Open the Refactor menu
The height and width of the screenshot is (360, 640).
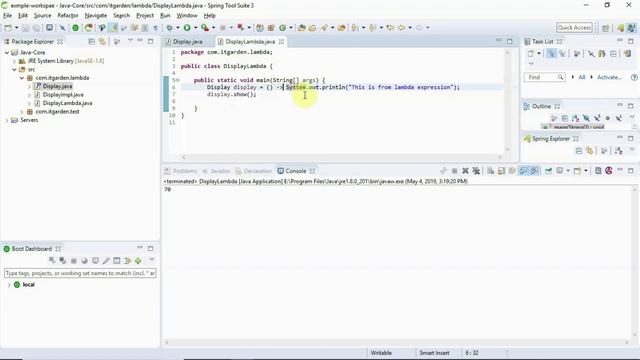pos(68,16)
